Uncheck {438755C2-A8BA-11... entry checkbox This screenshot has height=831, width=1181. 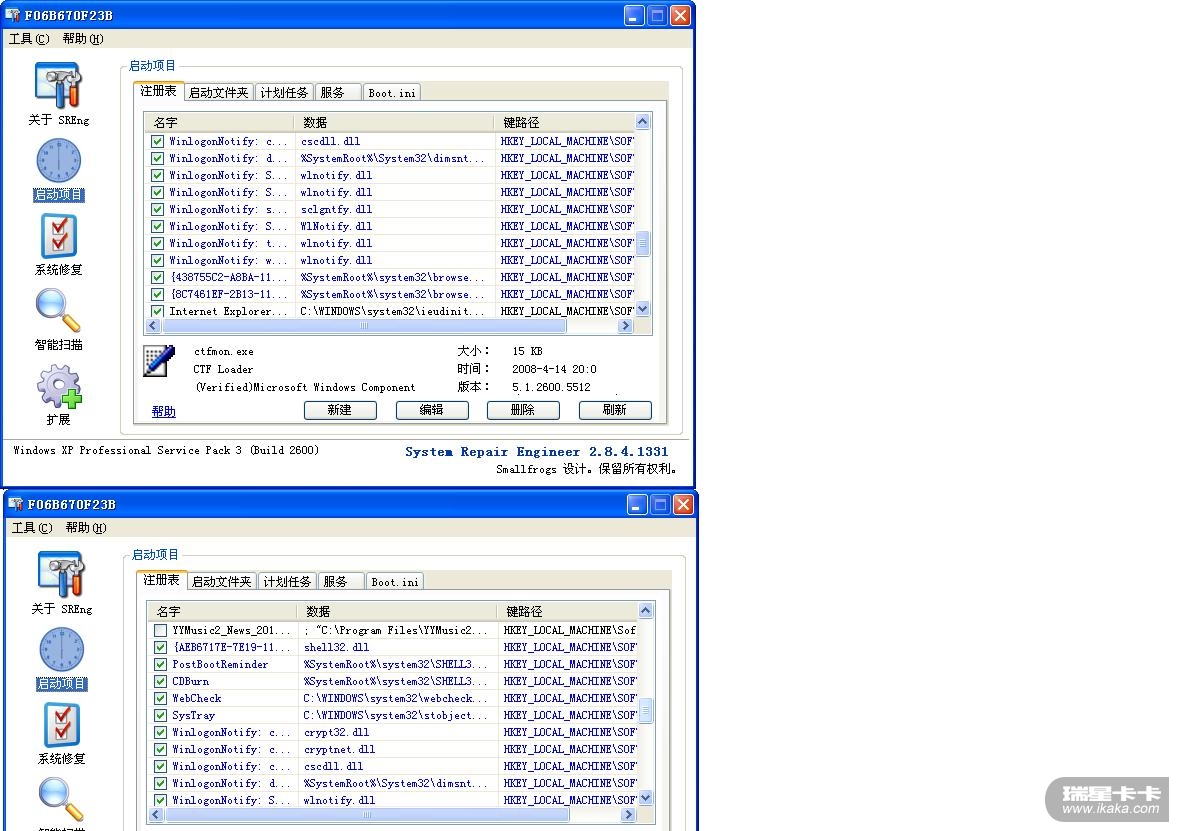pos(157,277)
